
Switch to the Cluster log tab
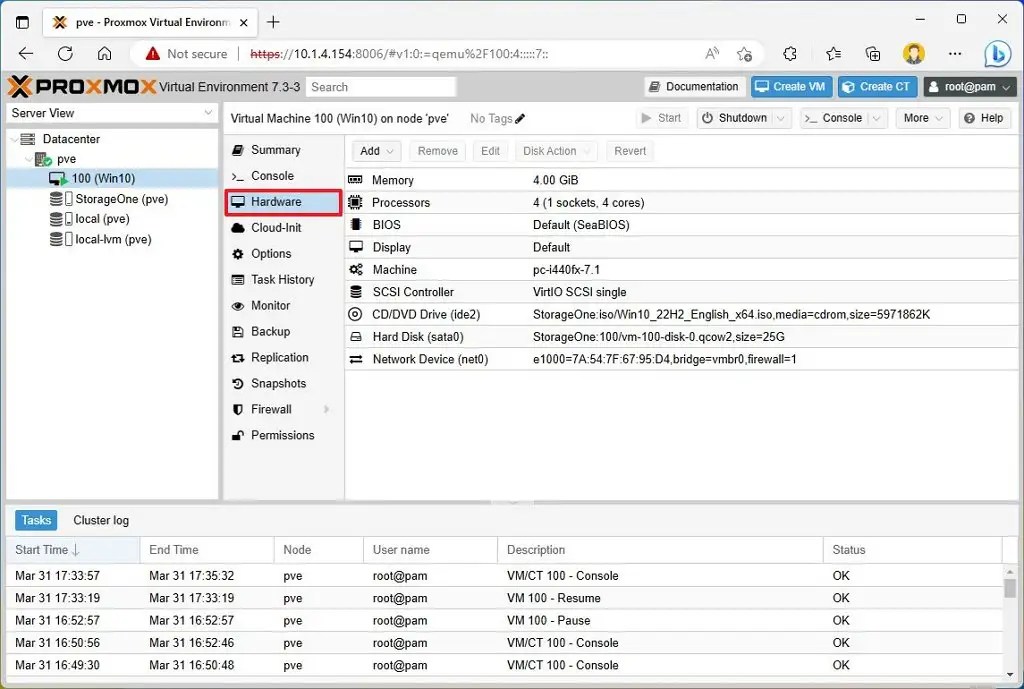100,520
